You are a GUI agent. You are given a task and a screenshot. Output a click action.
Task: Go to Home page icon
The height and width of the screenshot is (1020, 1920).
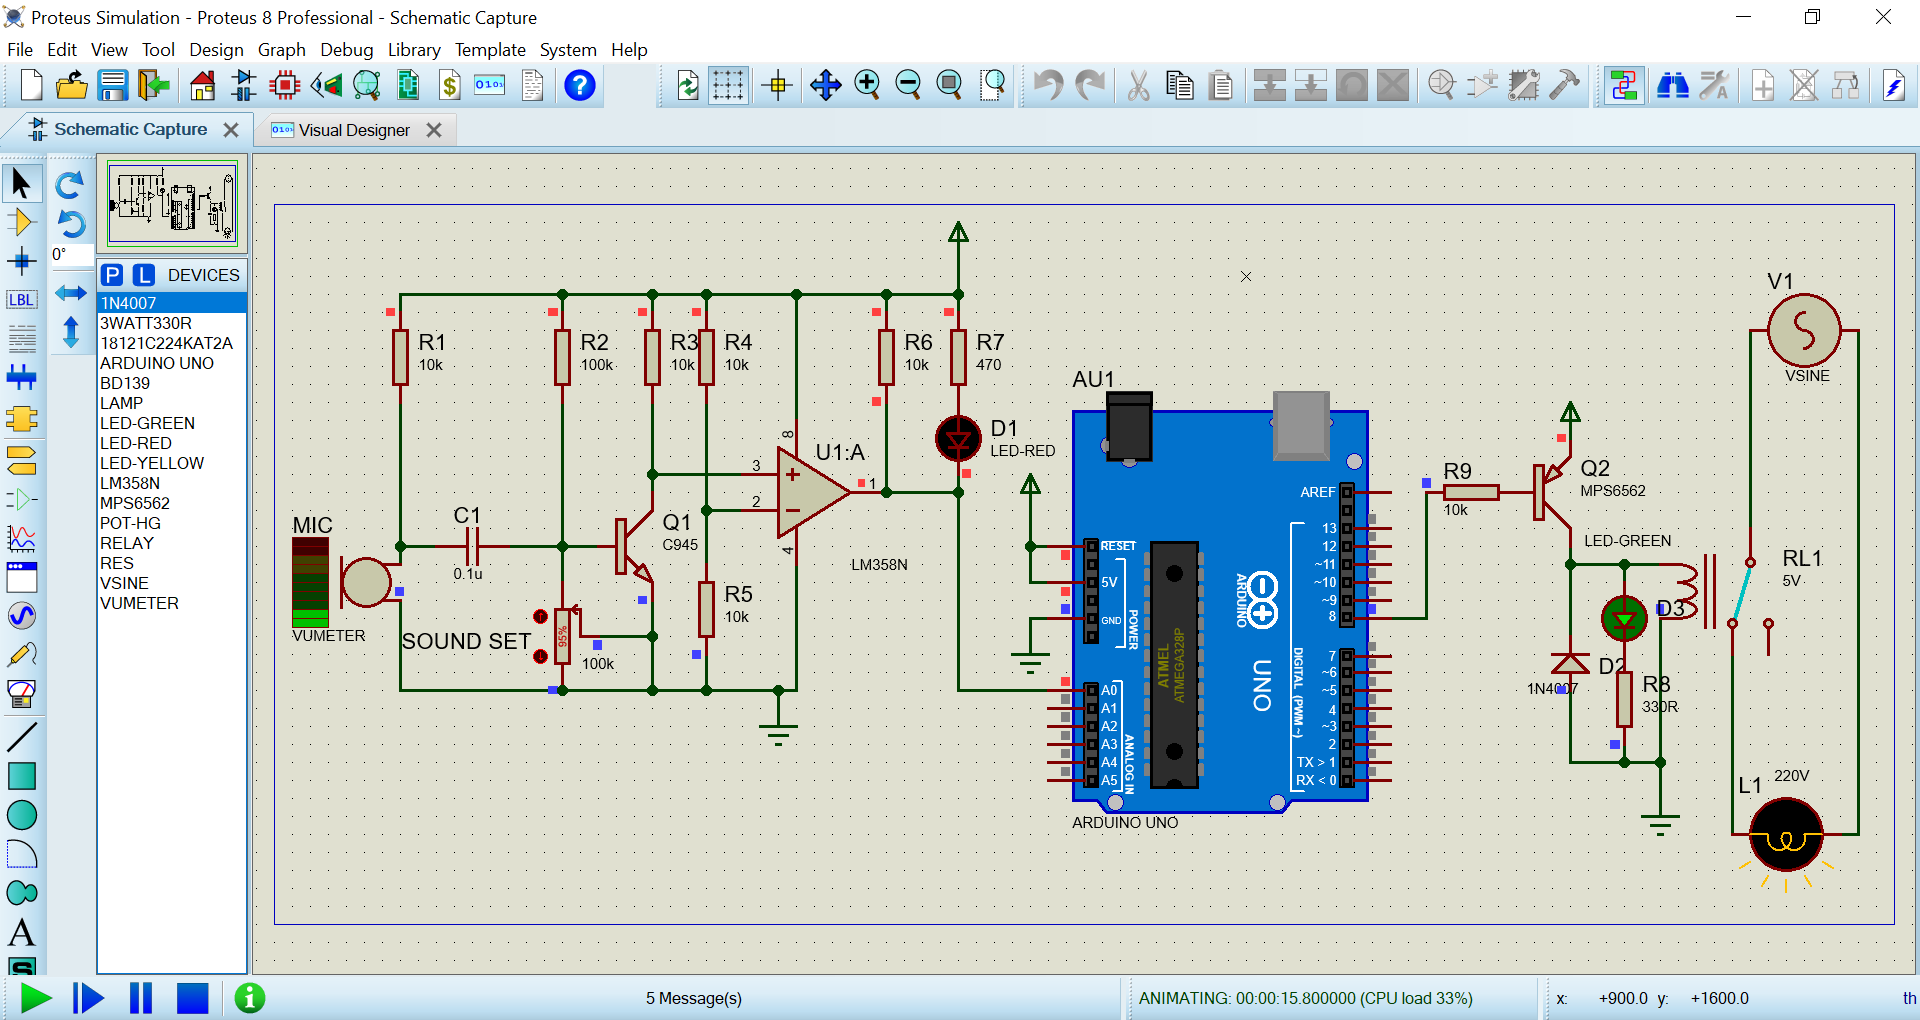(x=202, y=86)
